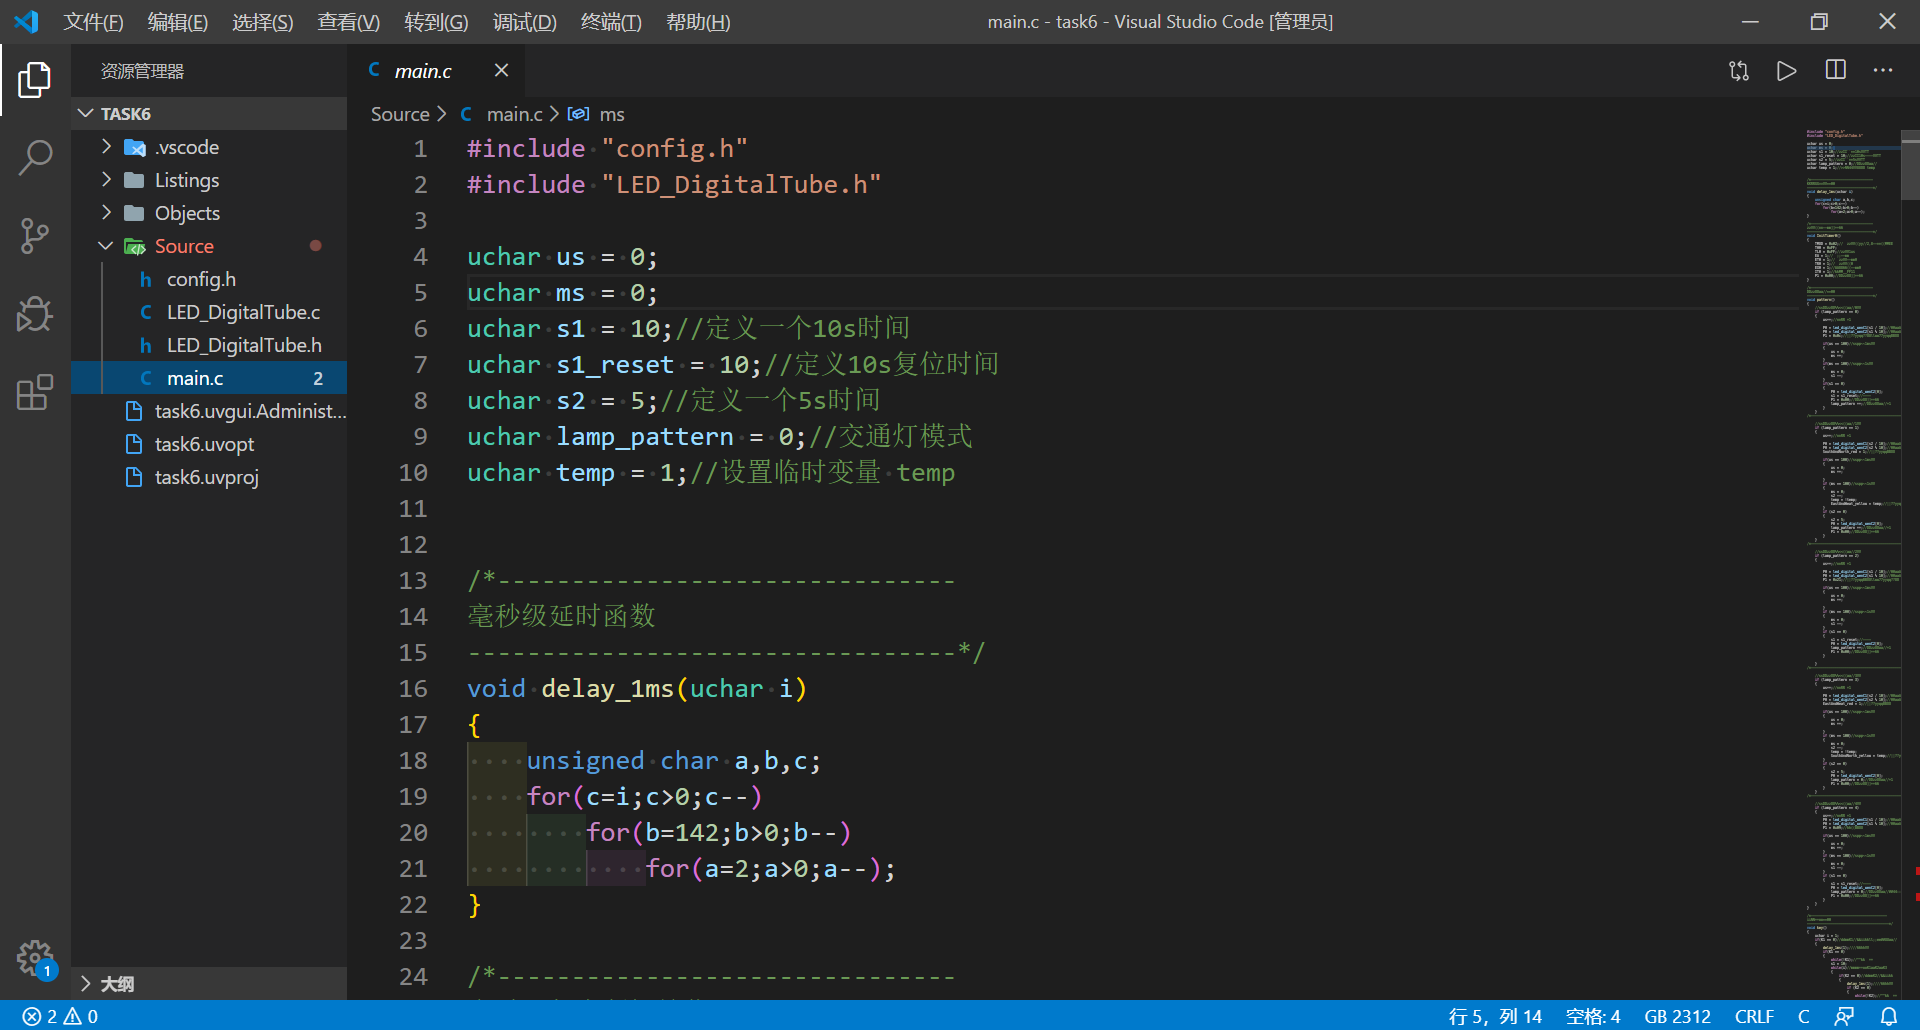Select C language mode in status bar
This screenshot has width=1920, height=1030.
1804,1016
